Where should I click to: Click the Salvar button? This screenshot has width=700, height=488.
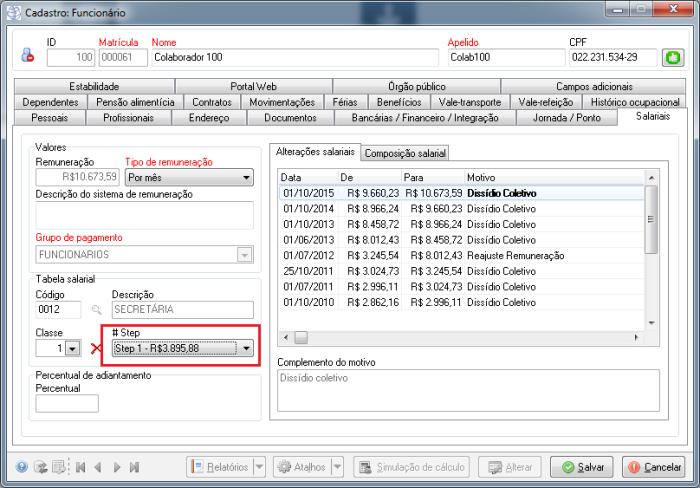click(x=583, y=467)
